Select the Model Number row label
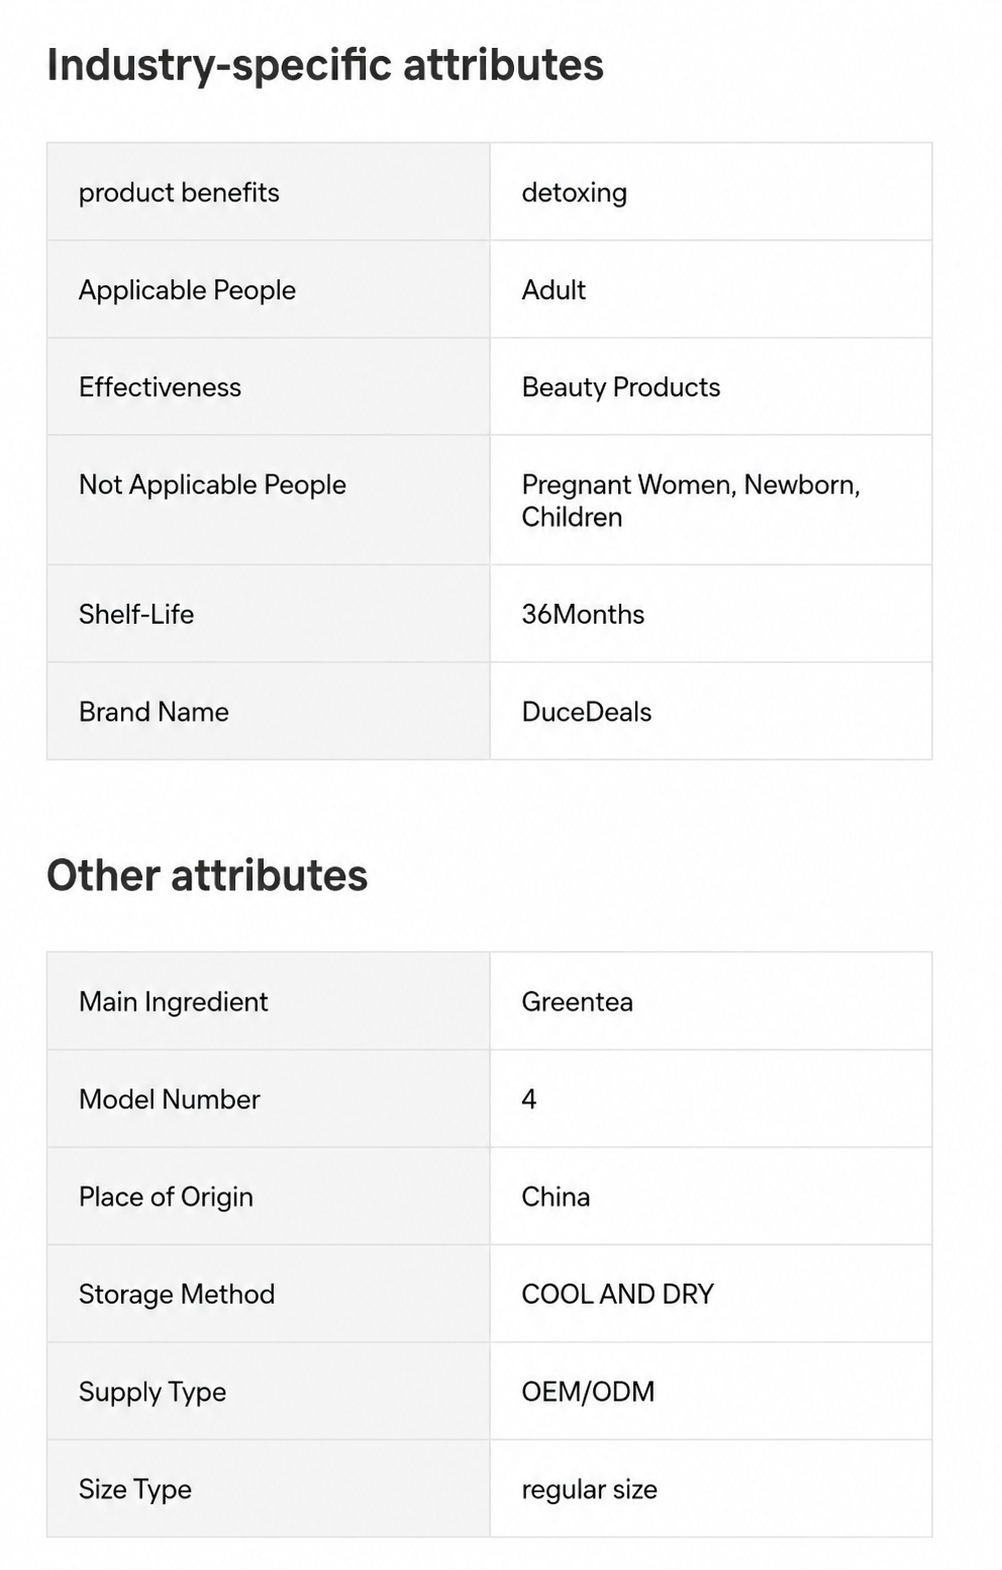The image size is (1002, 1570). (169, 1099)
